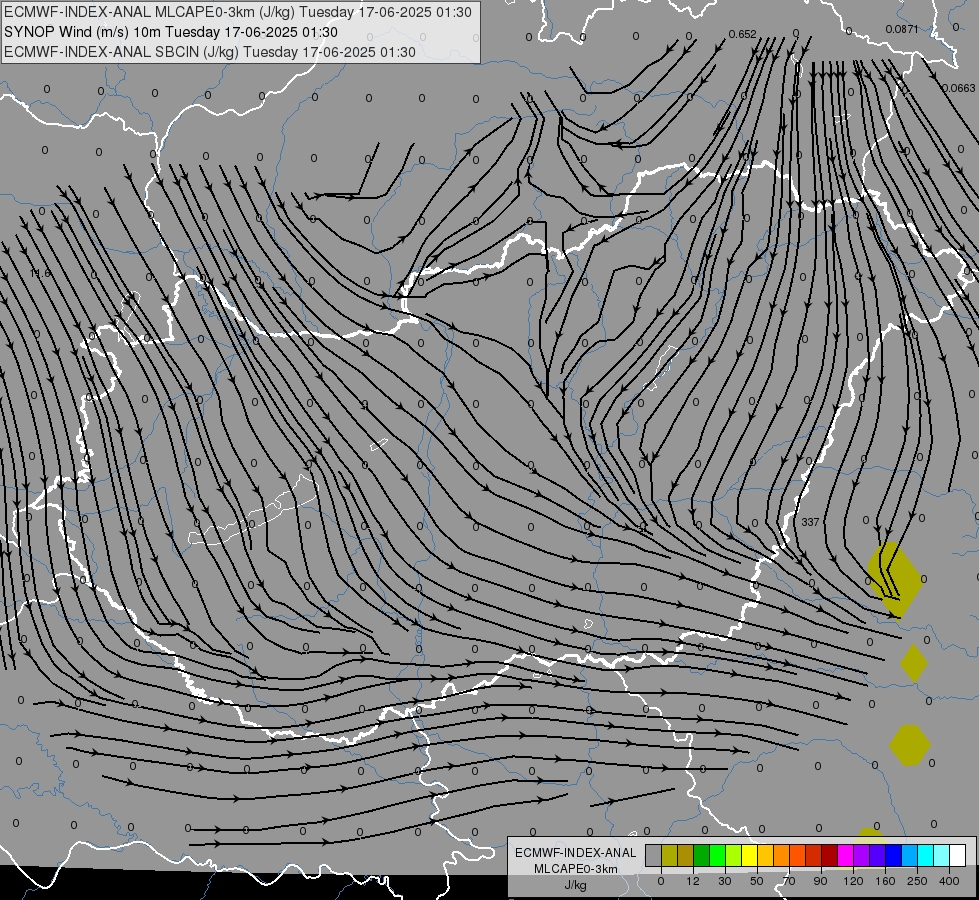The height and width of the screenshot is (900, 979).
Task: Click the pale cyan swatch left of 400
Action: pyautogui.click(x=942, y=855)
